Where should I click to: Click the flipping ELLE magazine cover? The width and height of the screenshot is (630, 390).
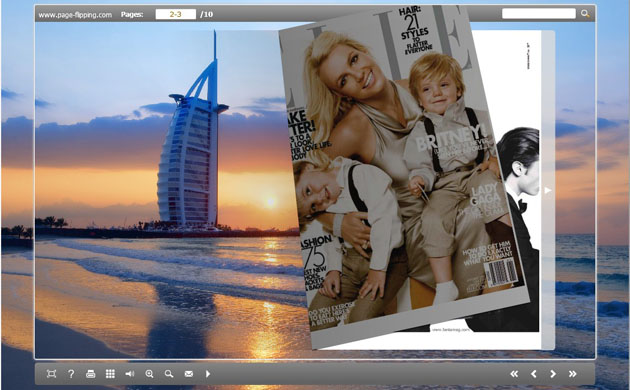403,177
